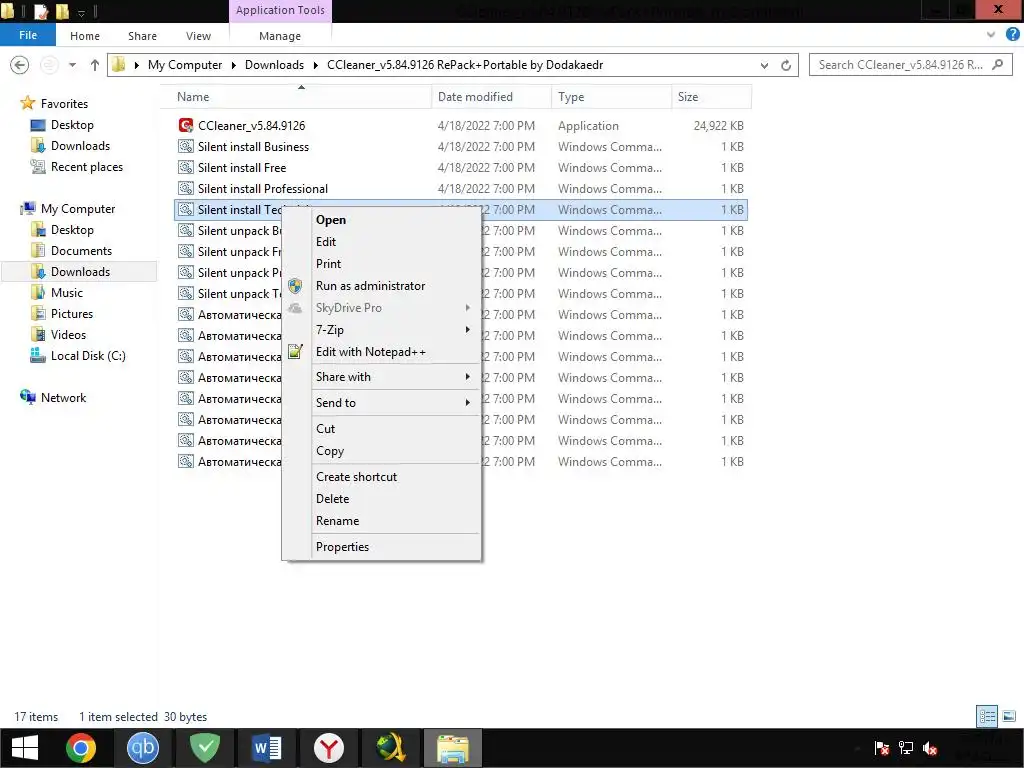Click the muted volume tray icon
The image size is (1024, 768).
point(930,748)
